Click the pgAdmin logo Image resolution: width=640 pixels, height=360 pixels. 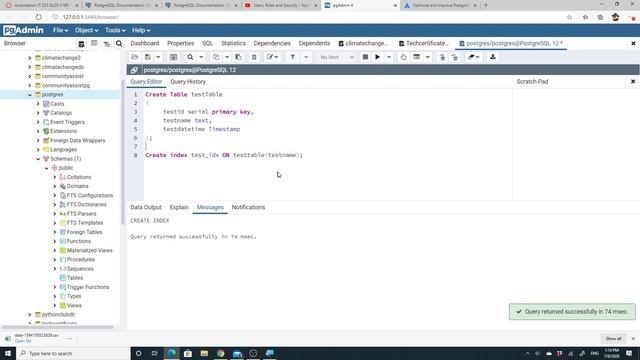click(x=23, y=30)
